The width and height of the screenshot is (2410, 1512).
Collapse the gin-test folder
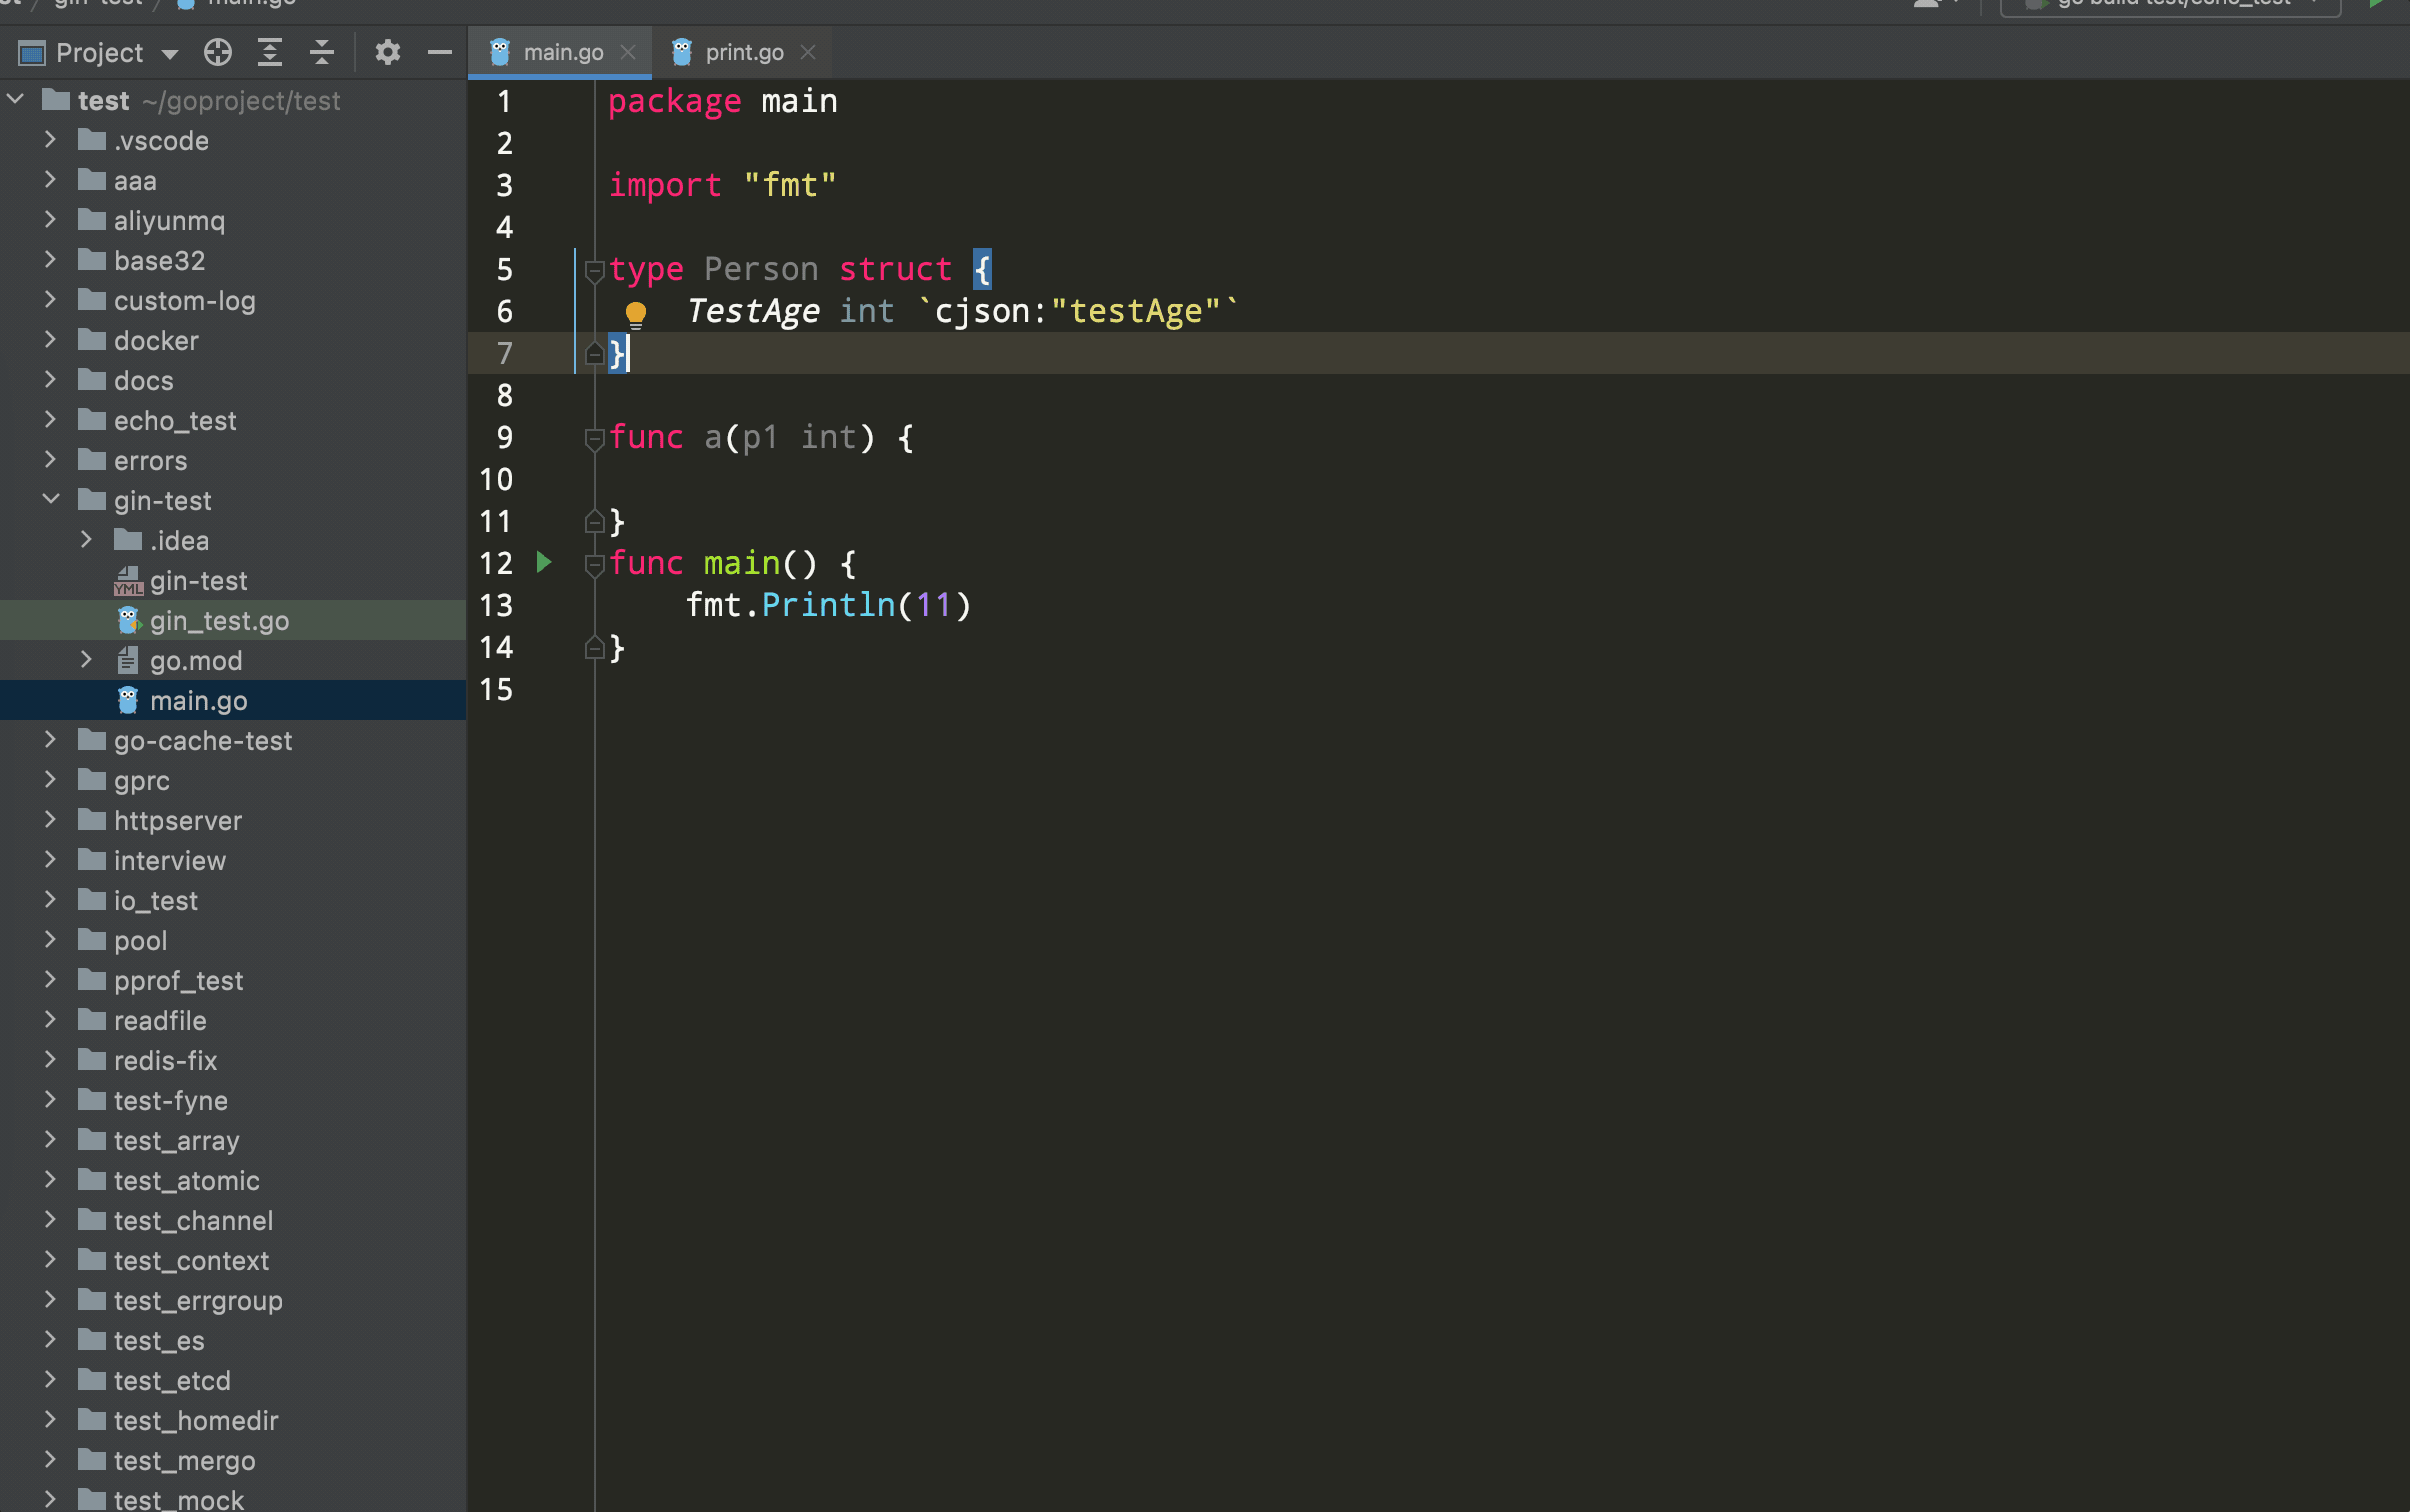pos(51,499)
